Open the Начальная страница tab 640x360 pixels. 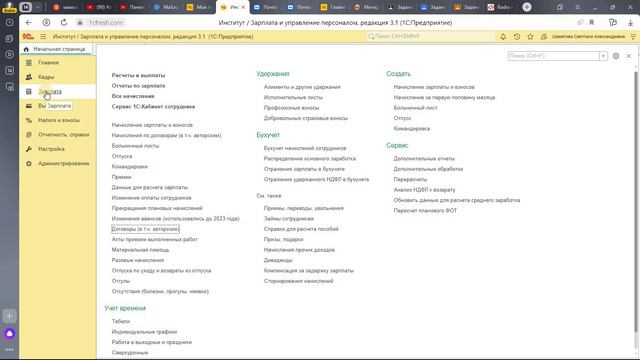(x=56, y=49)
